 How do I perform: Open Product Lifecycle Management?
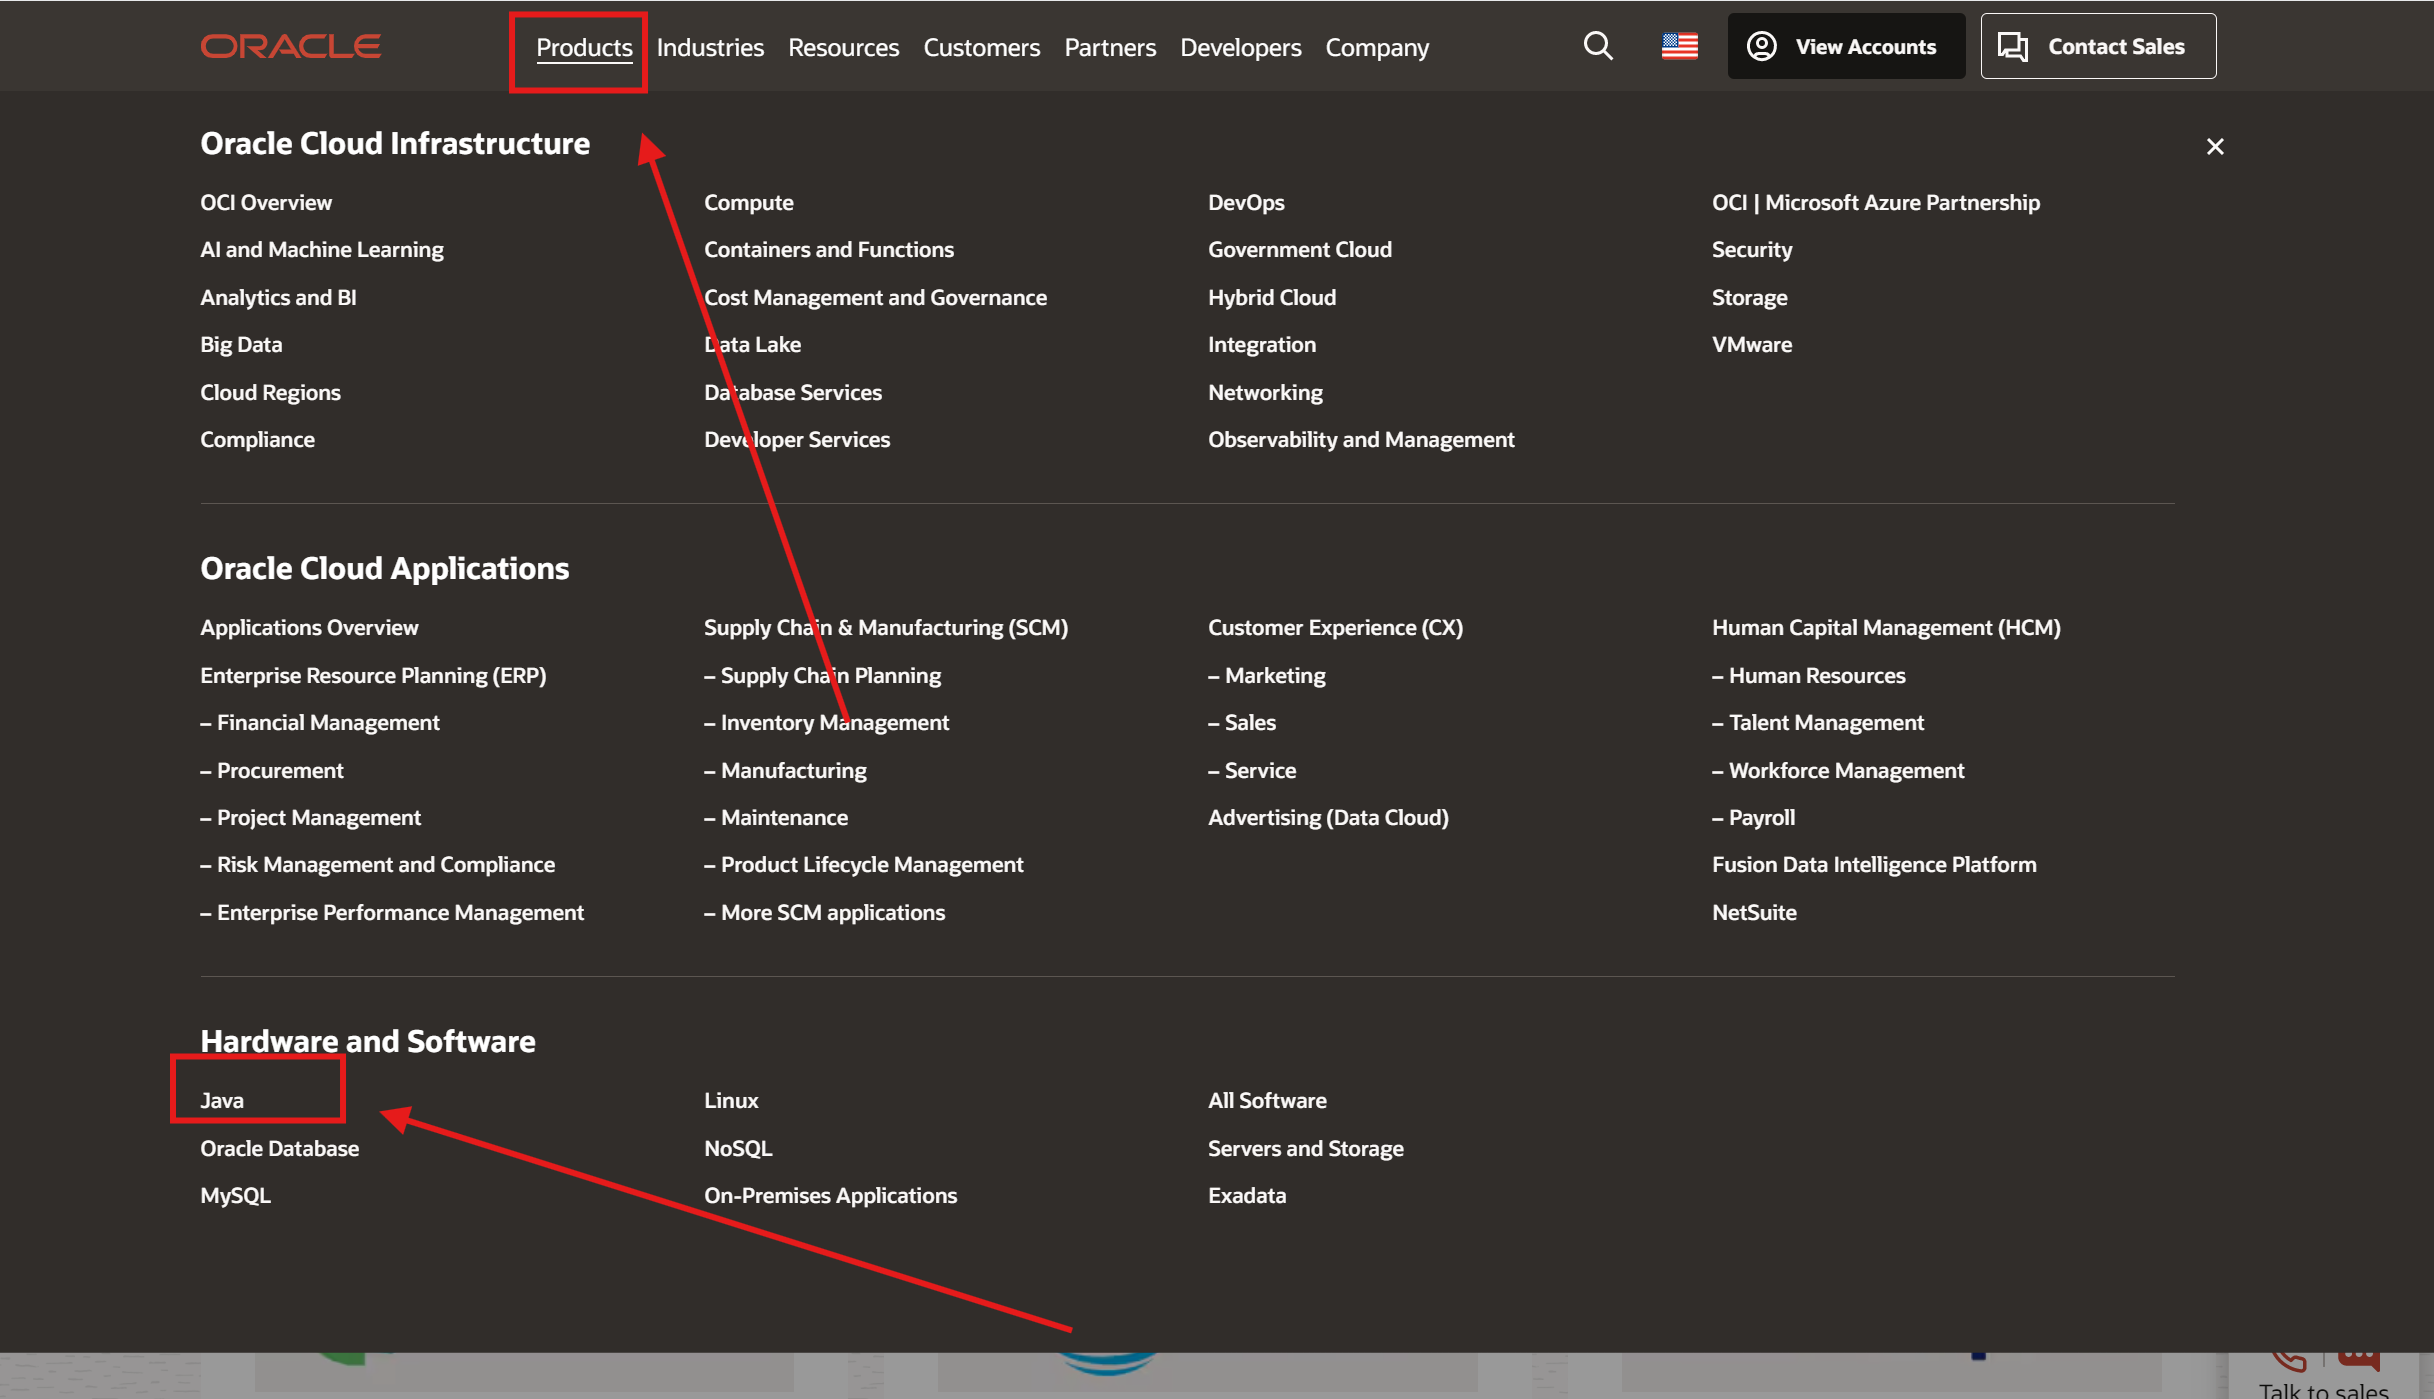coord(863,864)
